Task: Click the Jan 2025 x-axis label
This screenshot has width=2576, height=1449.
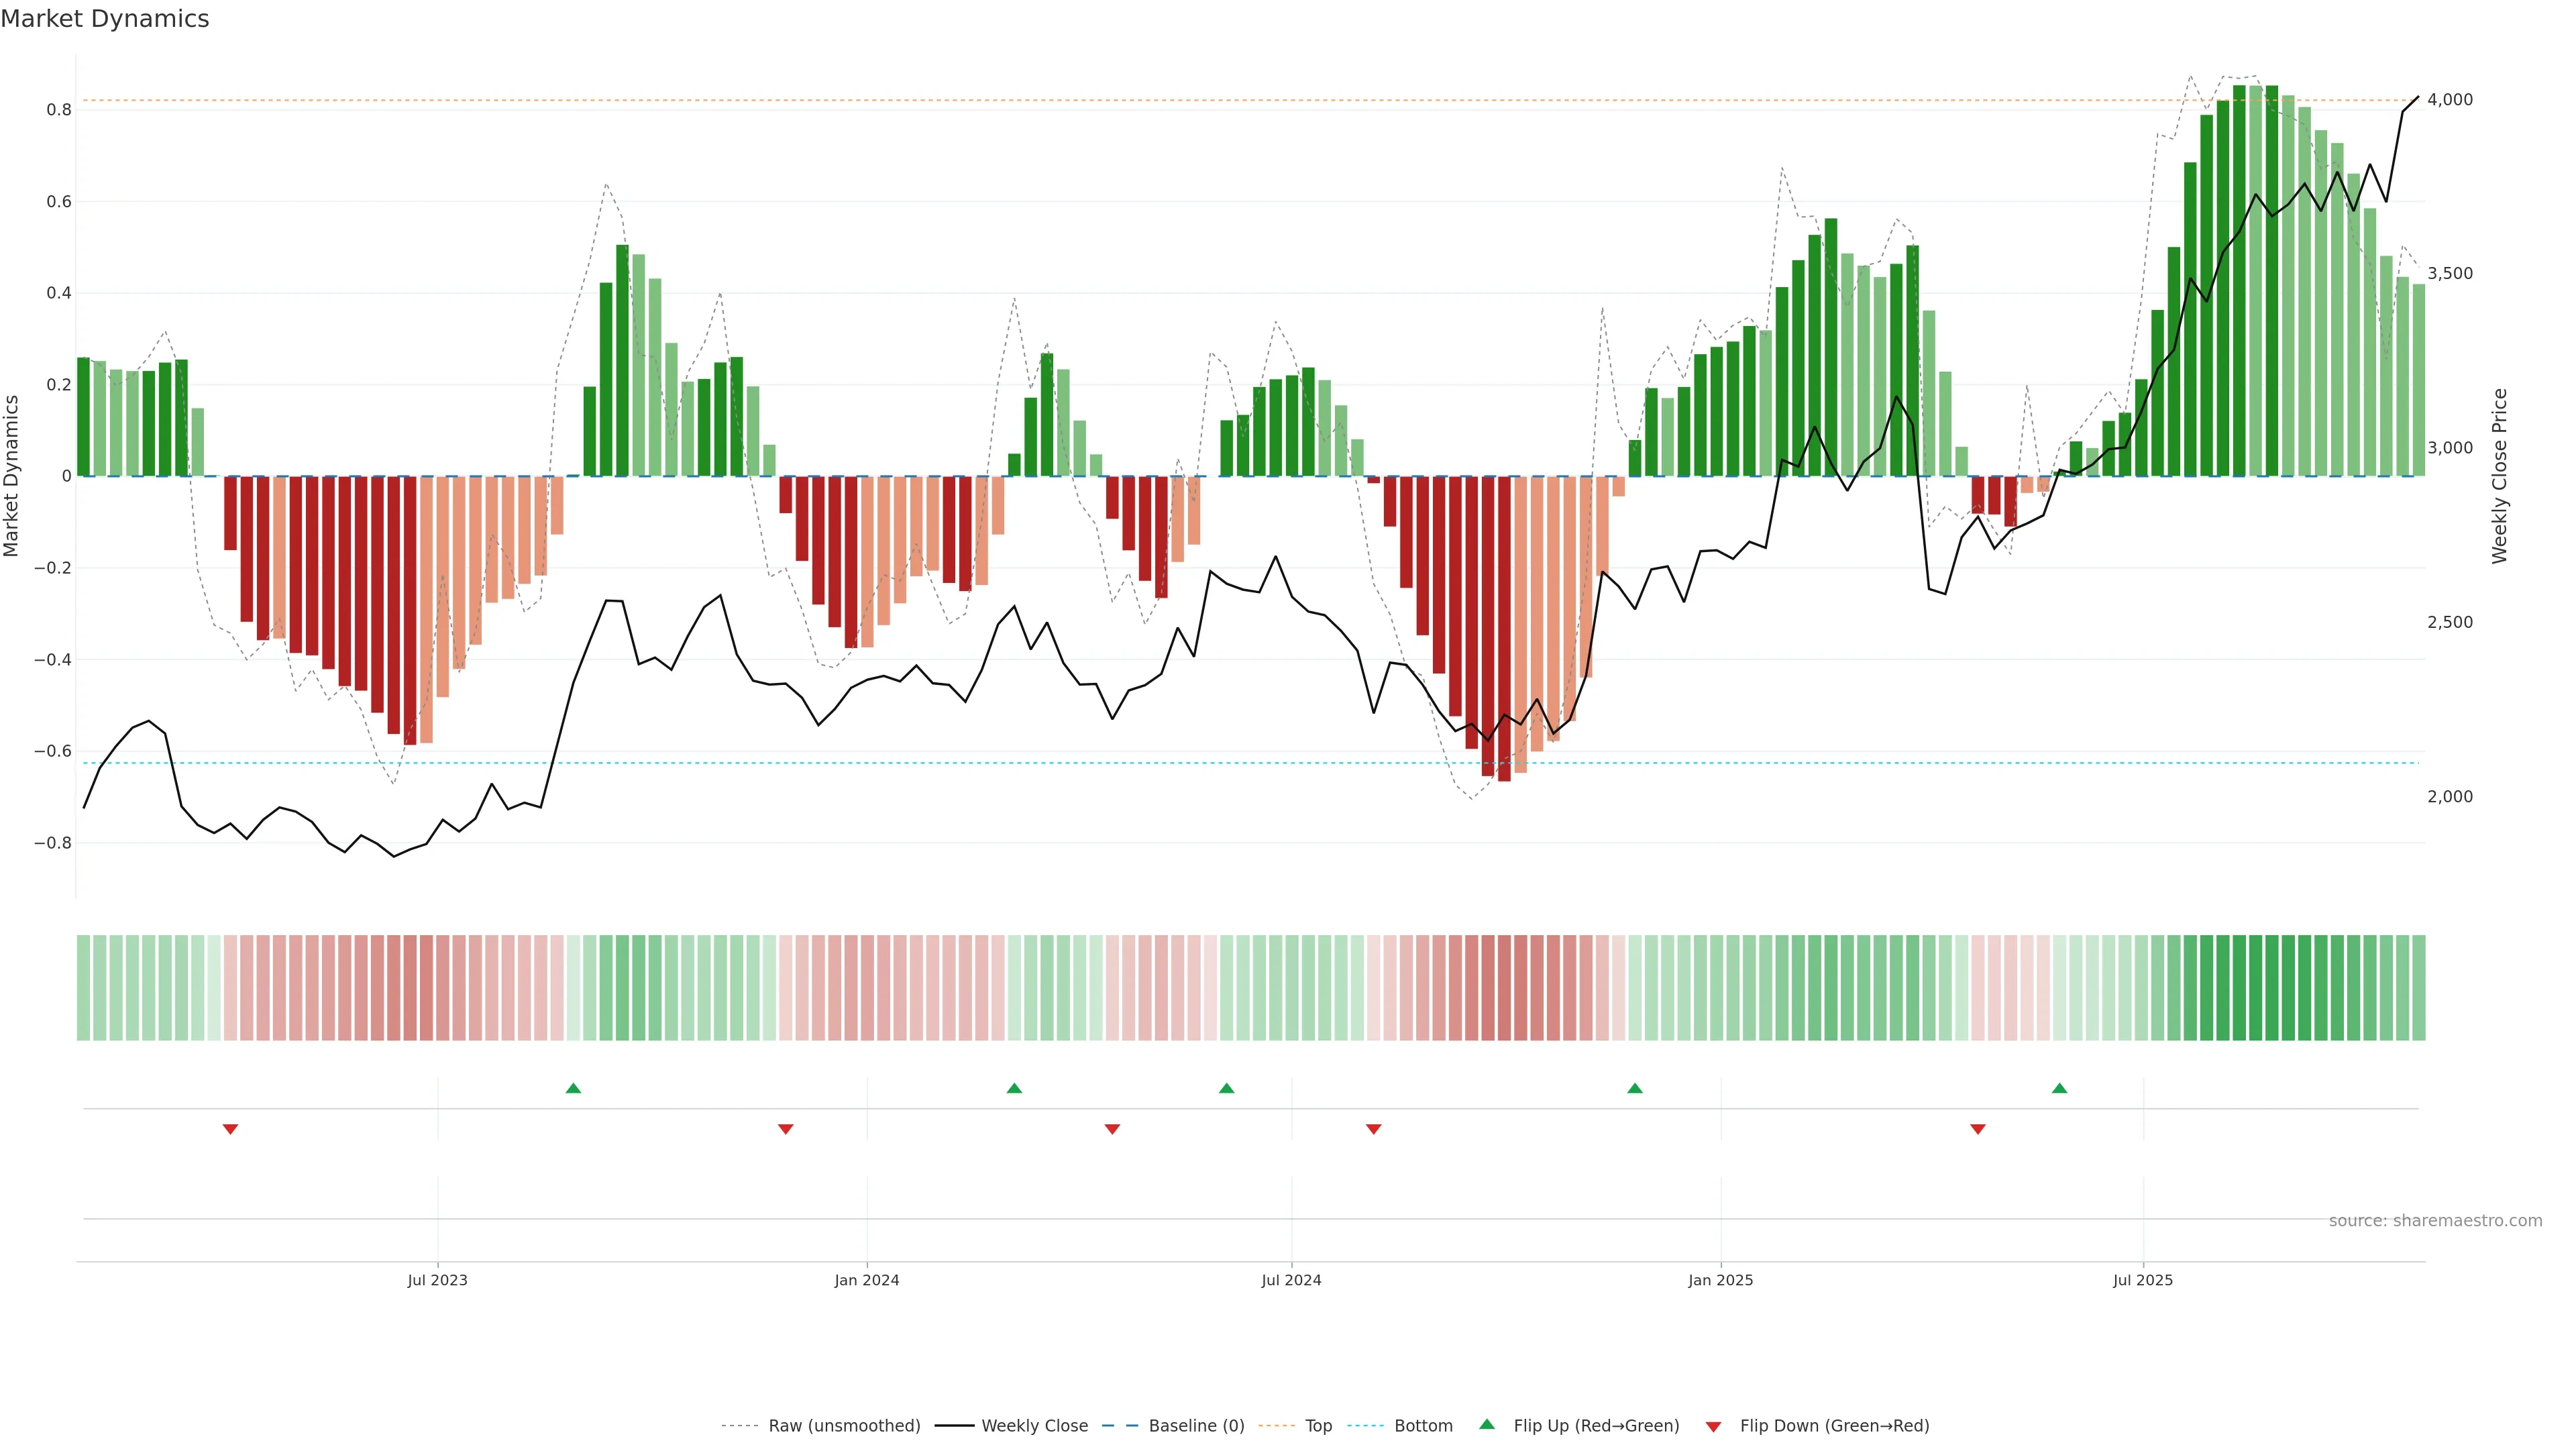Action: [x=1720, y=1280]
